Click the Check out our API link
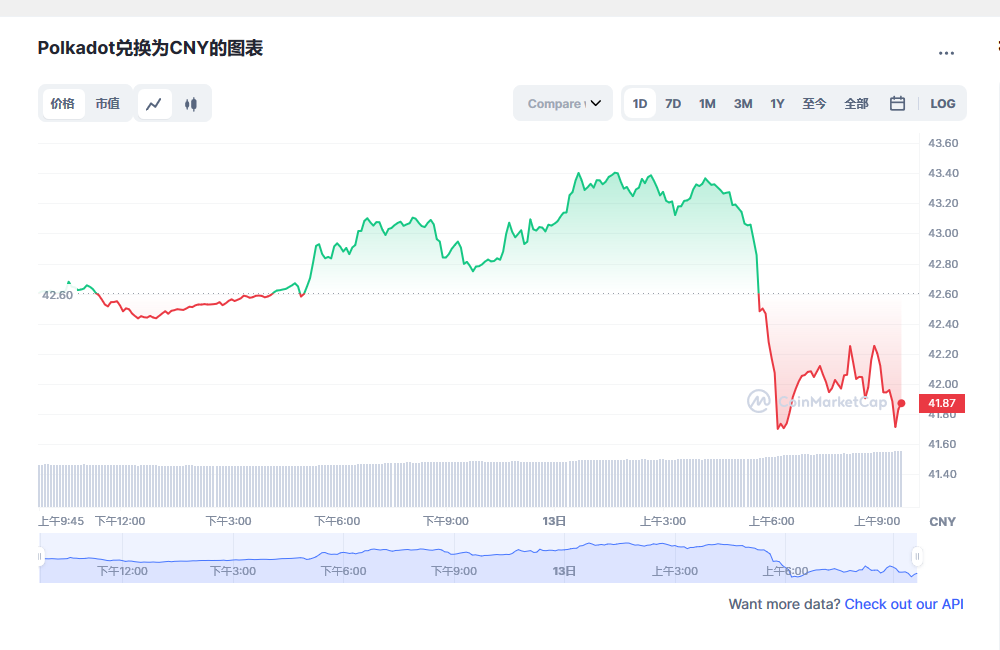 tap(904, 604)
